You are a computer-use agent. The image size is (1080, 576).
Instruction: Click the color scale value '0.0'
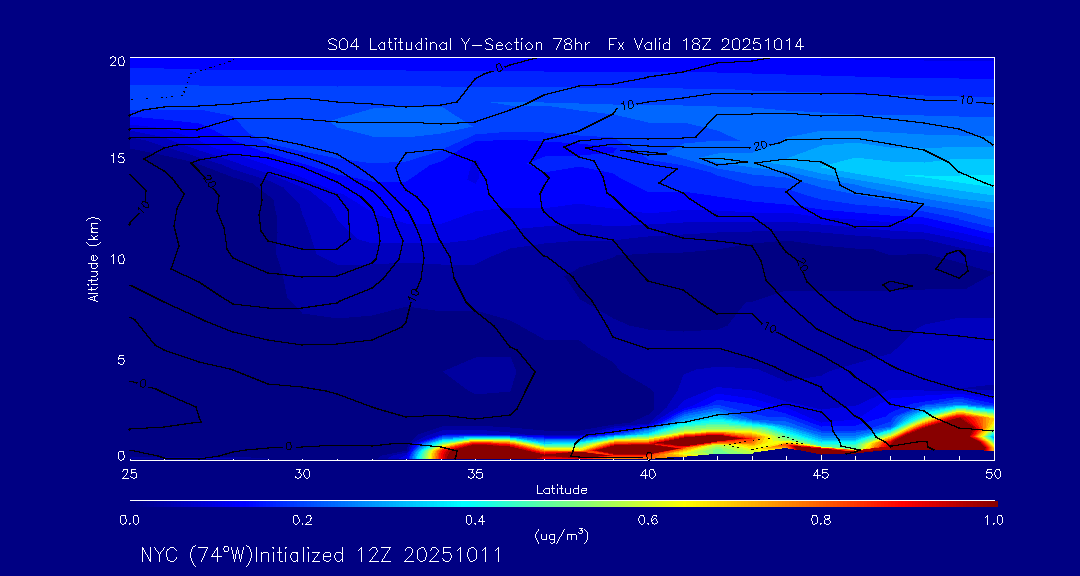pyautogui.click(x=129, y=520)
